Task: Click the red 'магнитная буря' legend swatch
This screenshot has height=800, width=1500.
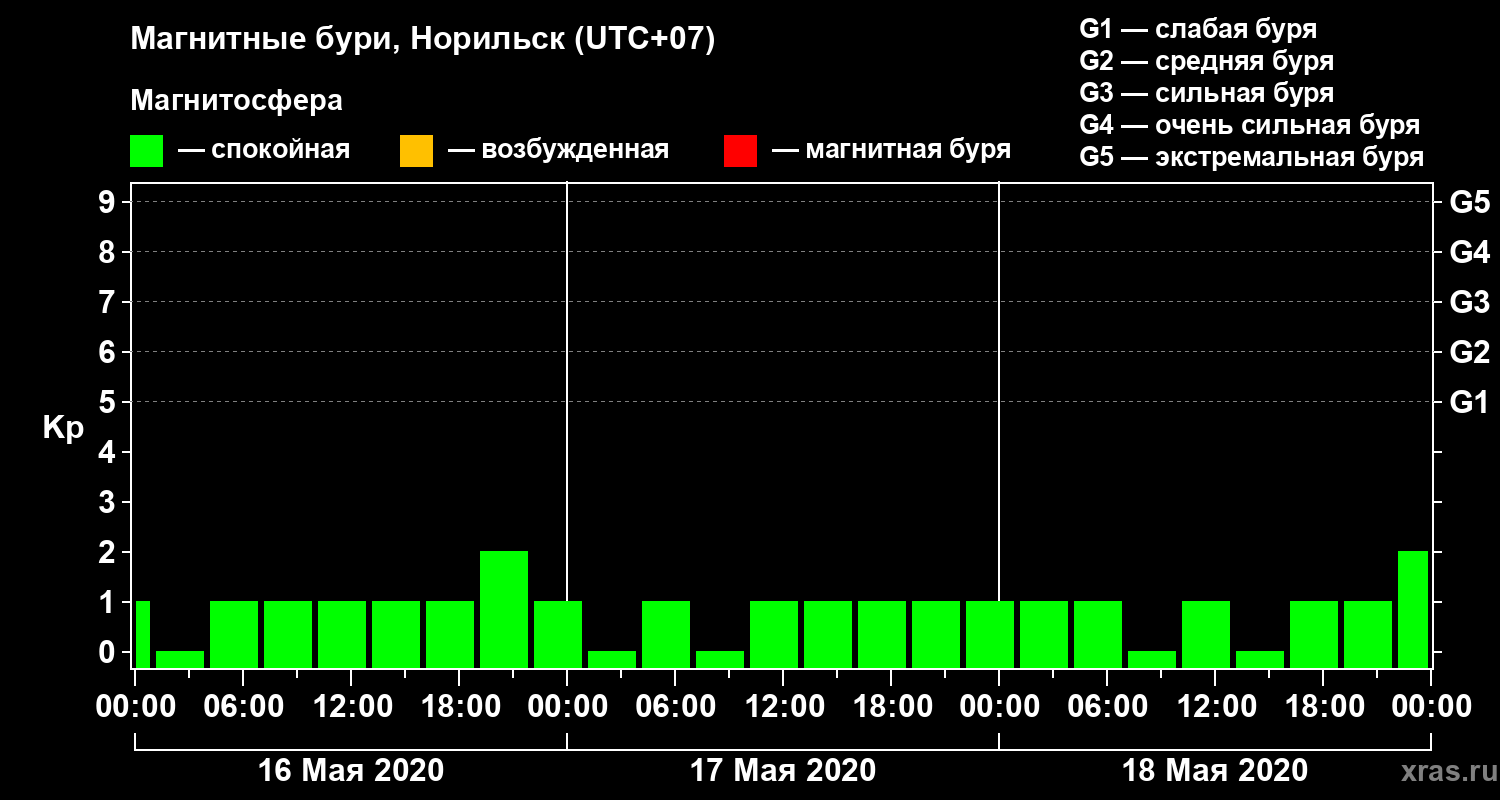Action: 740,151
